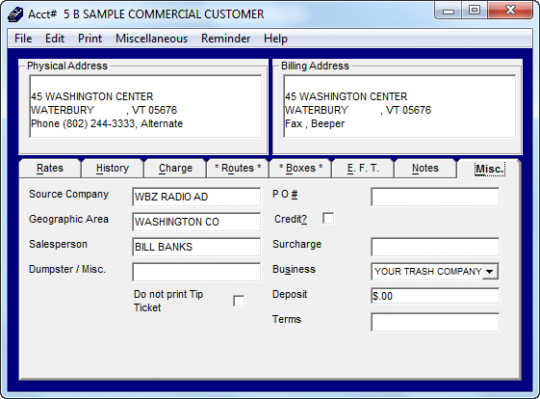Click the P O # input field
Viewport: 540px width, 399px height.
coord(435,197)
